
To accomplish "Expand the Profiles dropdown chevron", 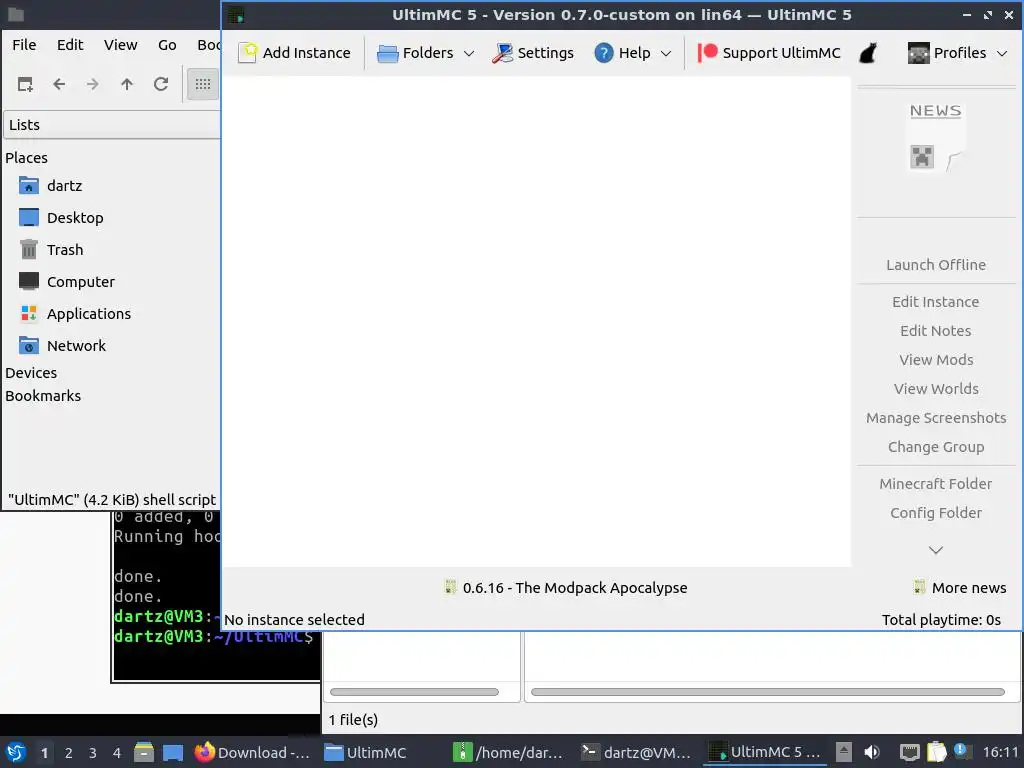I will pos(1002,54).
